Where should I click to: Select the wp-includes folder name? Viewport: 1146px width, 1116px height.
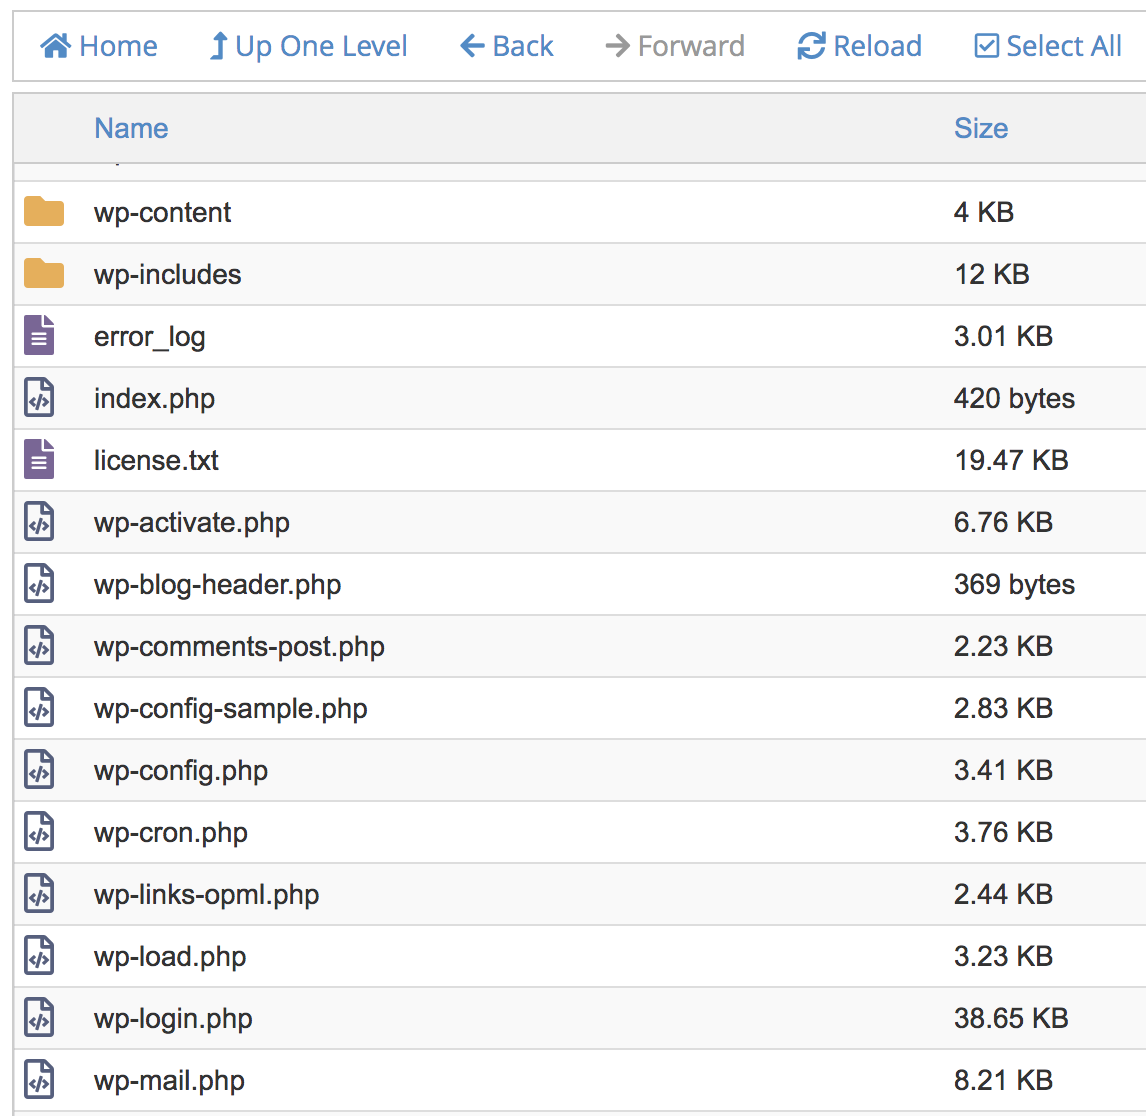tap(167, 274)
